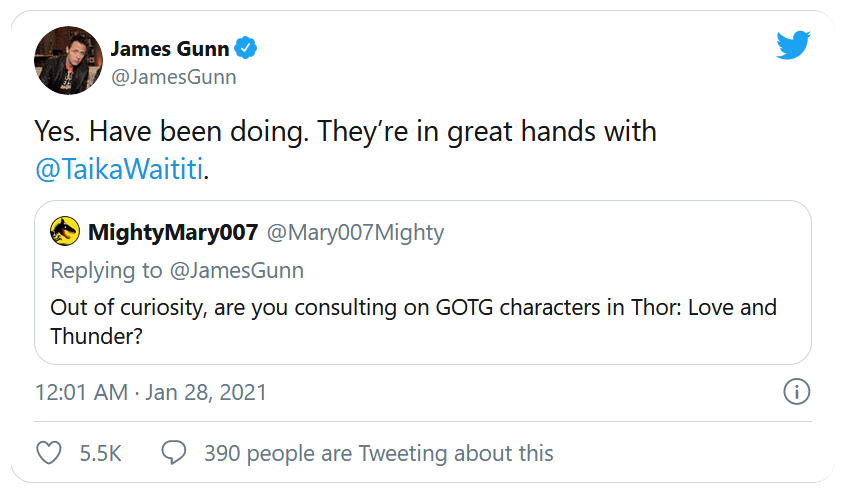
Task: Open James Gunn's profile photo
Action: 68,61
